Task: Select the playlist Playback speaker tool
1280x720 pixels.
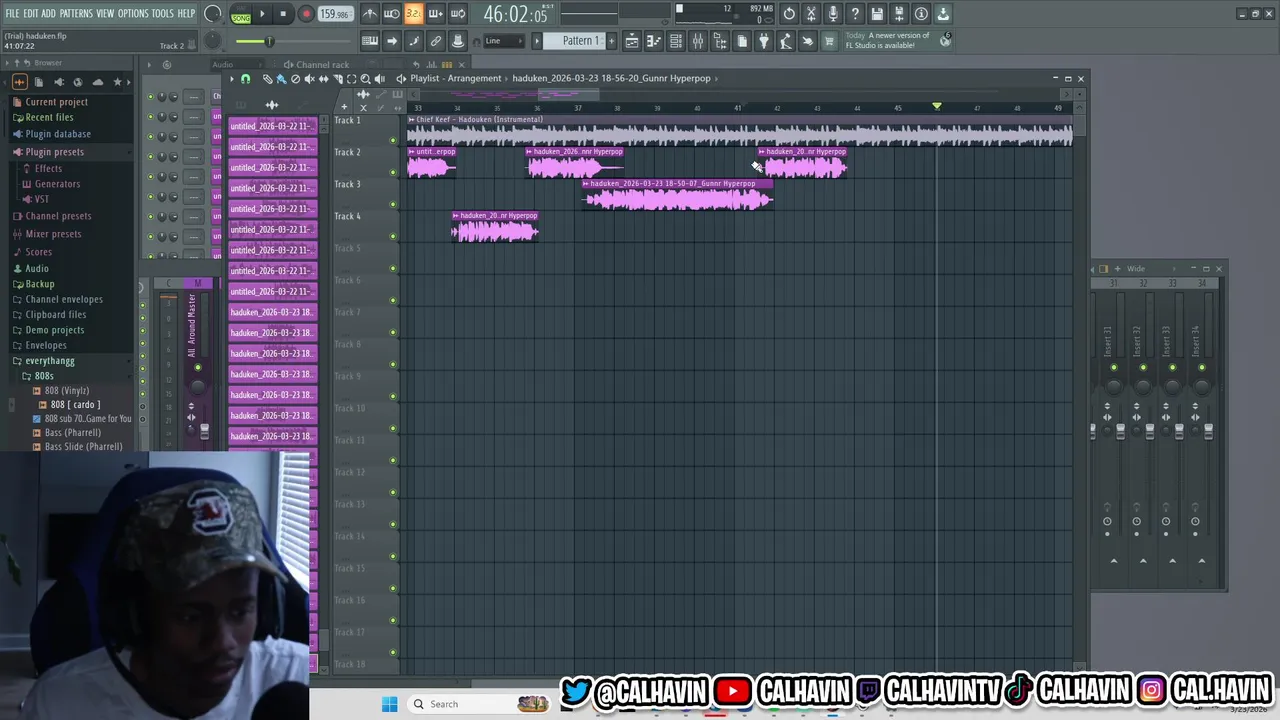Action: pos(379,79)
